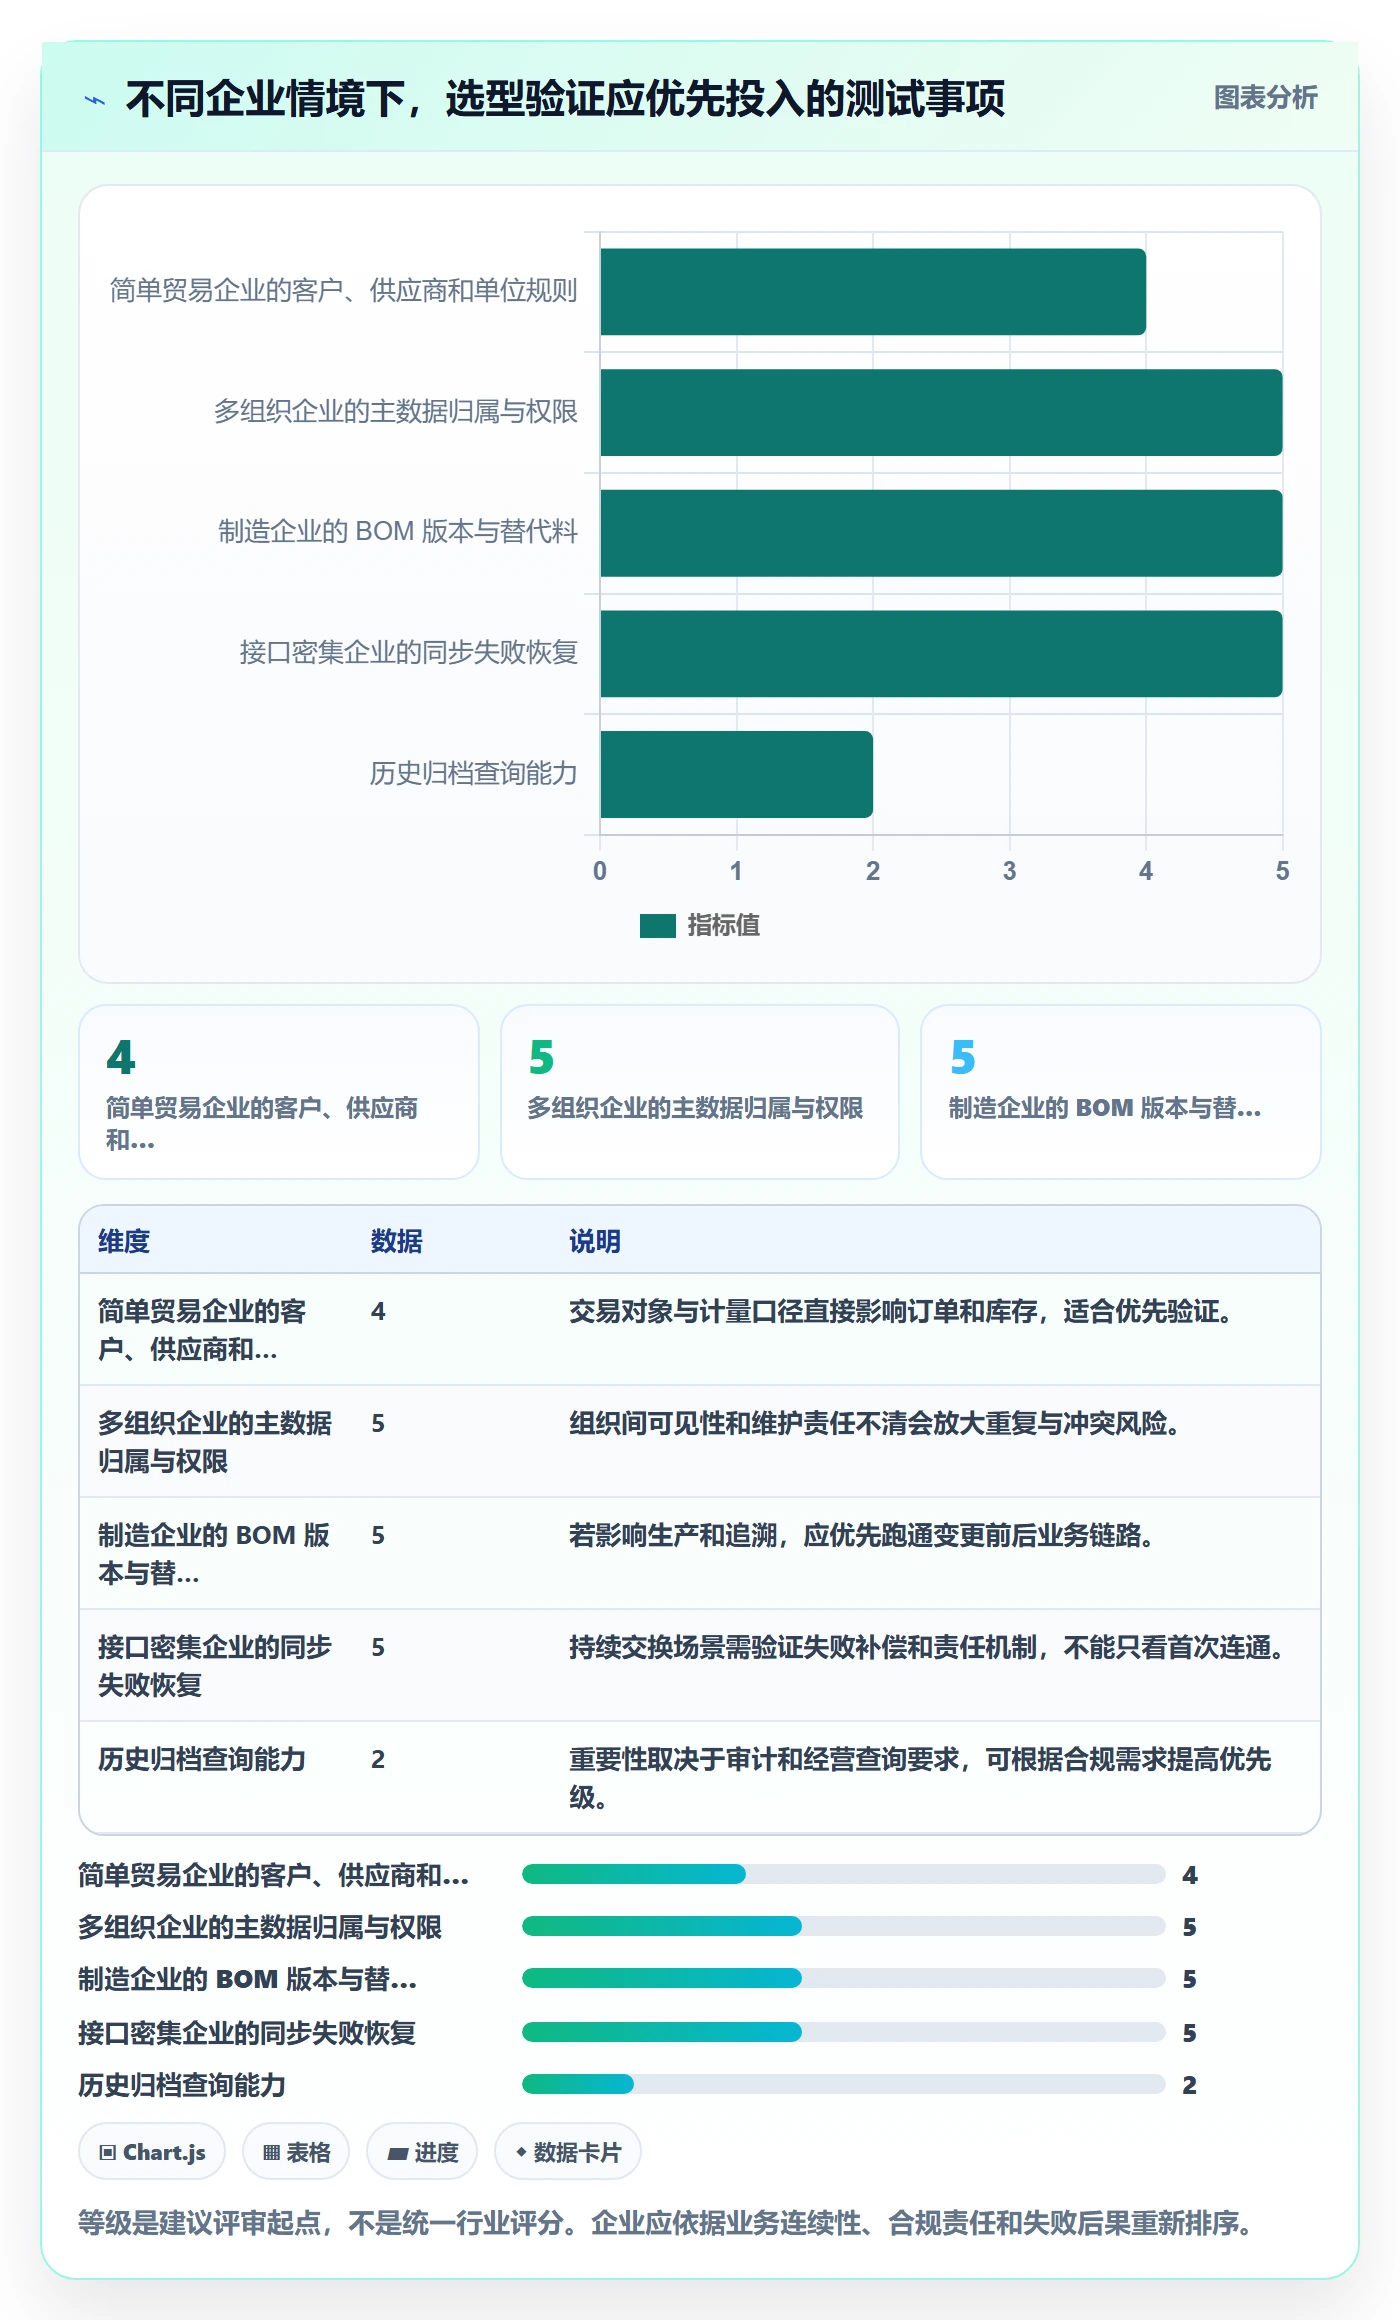Click chart axis label 历史归档查询能力
The image size is (1400, 2320).
473,773
